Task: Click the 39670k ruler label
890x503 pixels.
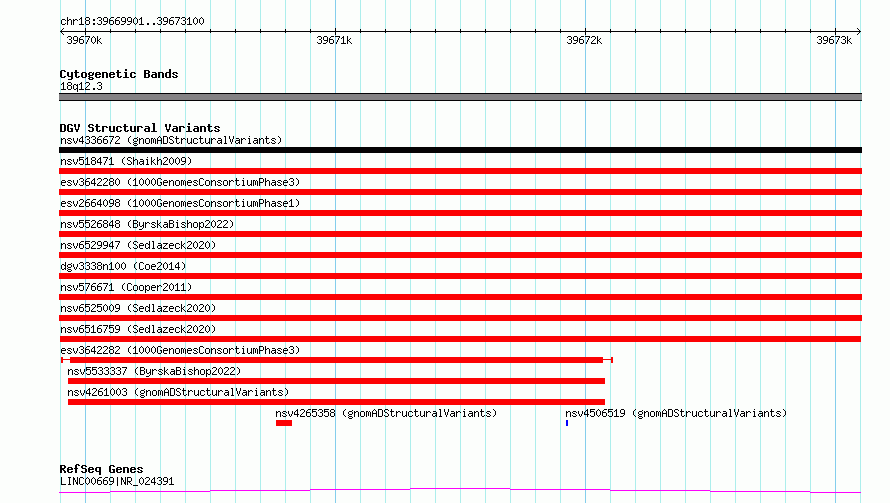Action: click(x=84, y=40)
